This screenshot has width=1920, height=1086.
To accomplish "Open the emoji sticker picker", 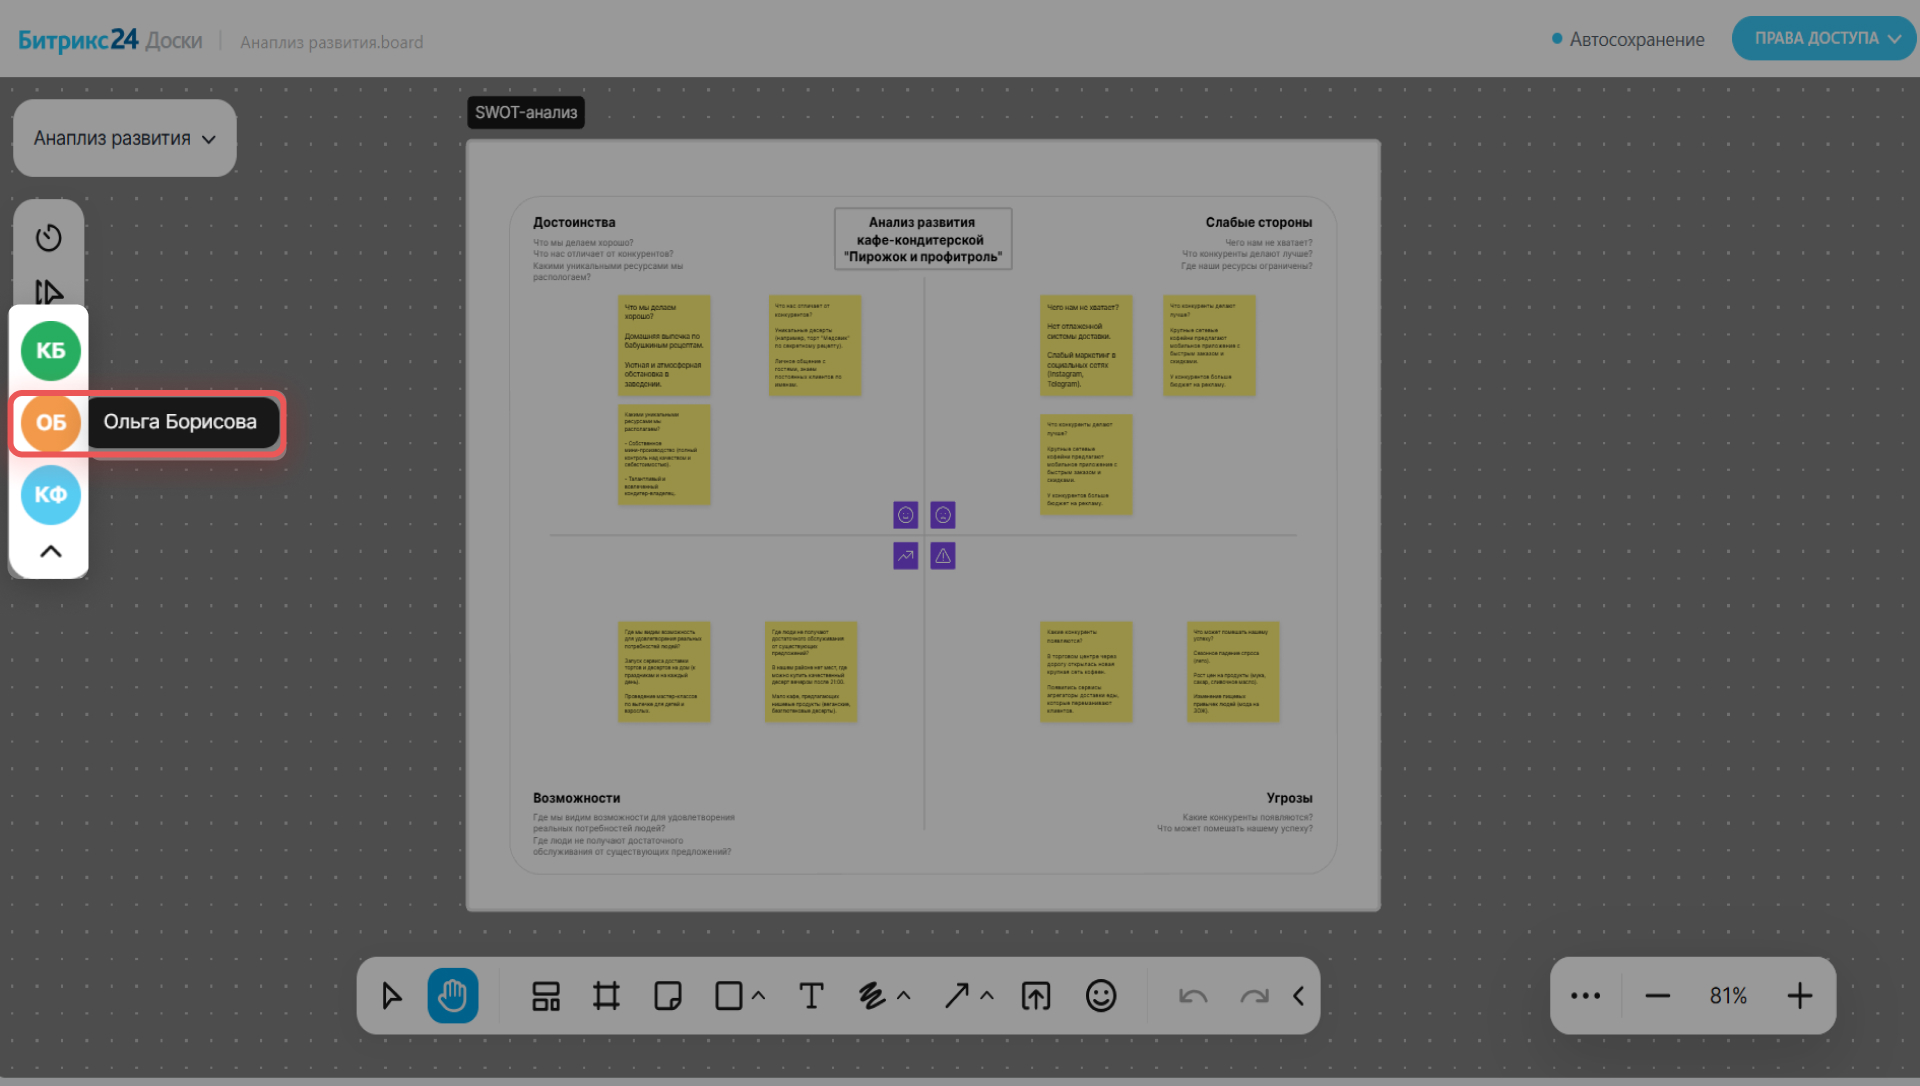I will point(1101,996).
